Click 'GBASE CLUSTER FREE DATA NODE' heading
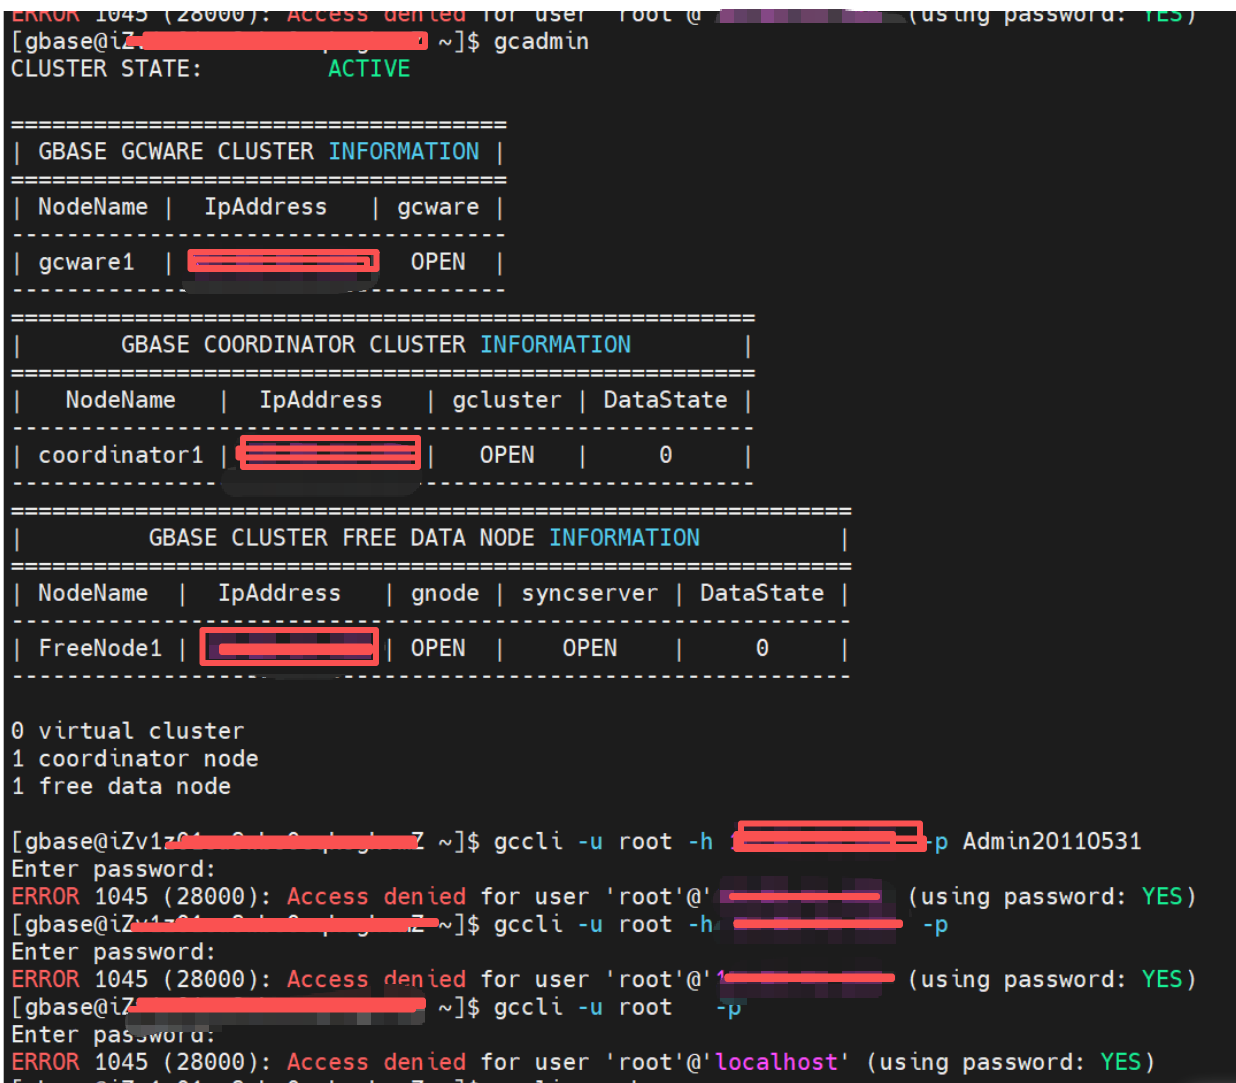The height and width of the screenshot is (1083, 1236). coord(341,538)
